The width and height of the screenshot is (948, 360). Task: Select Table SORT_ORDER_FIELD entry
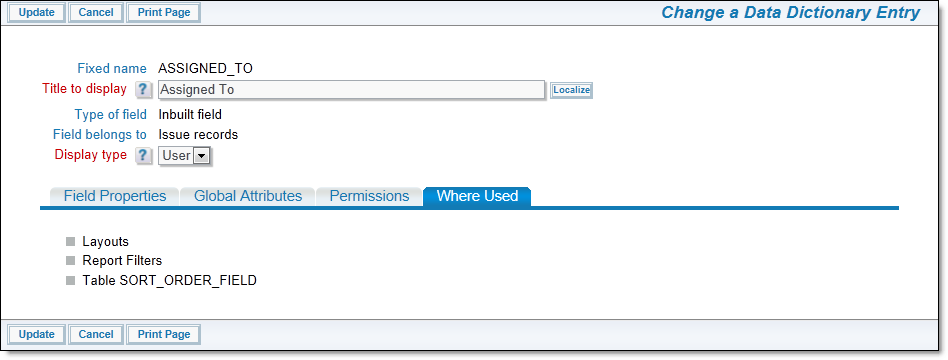click(x=170, y=281)
